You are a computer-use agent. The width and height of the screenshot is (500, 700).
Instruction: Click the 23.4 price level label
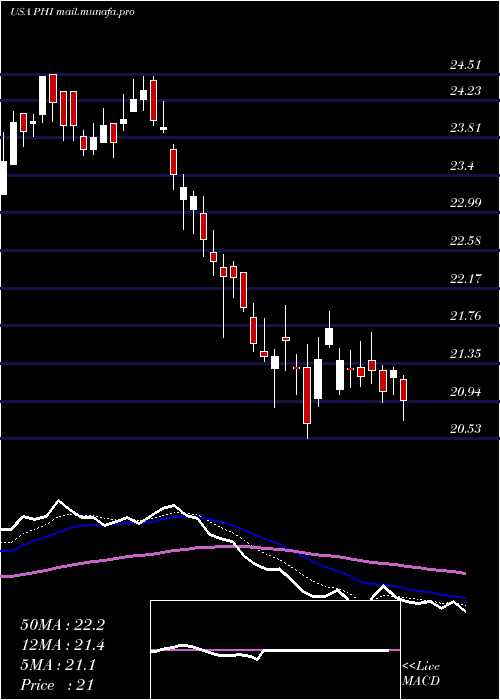pyautogui.click(x=462, y=167)
